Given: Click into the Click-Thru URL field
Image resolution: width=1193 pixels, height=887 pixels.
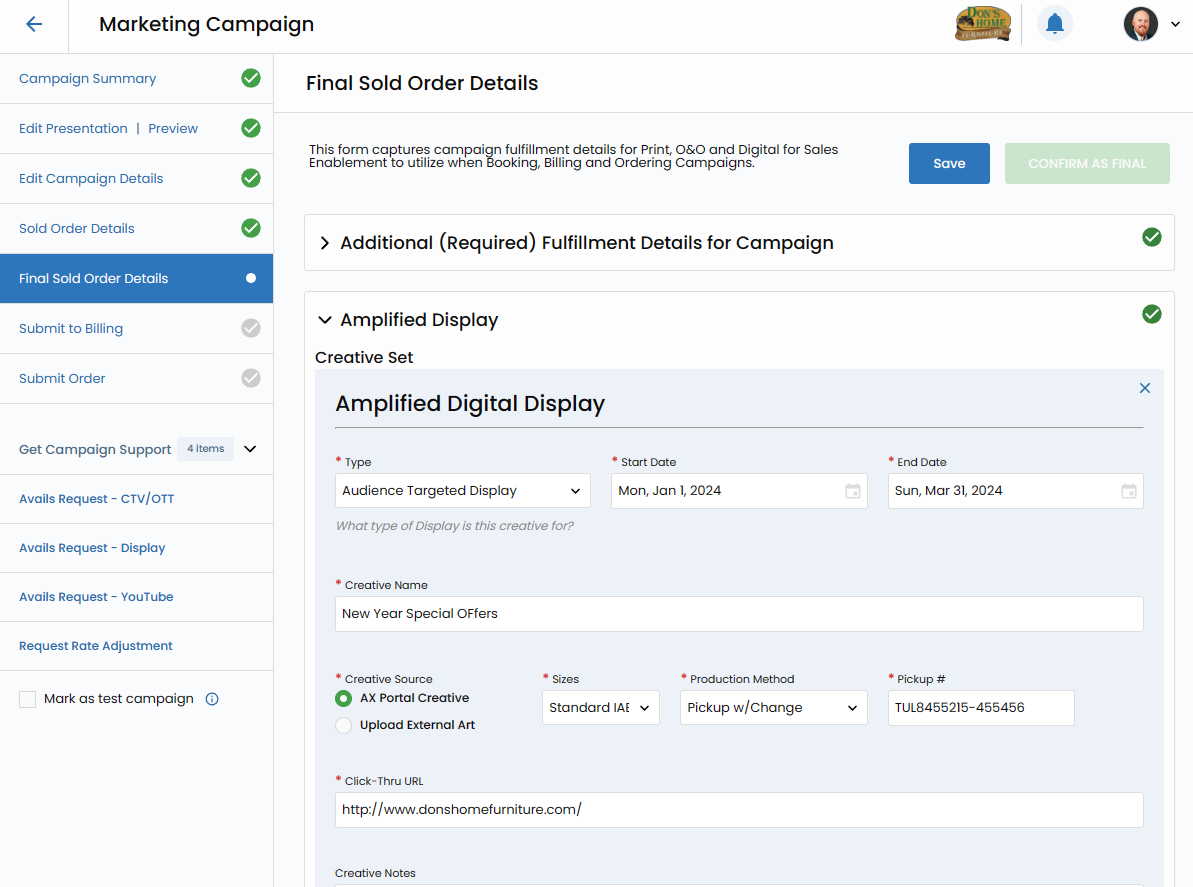Looking at the screenshot, I should pyautogui.click(x=738, y=810).
